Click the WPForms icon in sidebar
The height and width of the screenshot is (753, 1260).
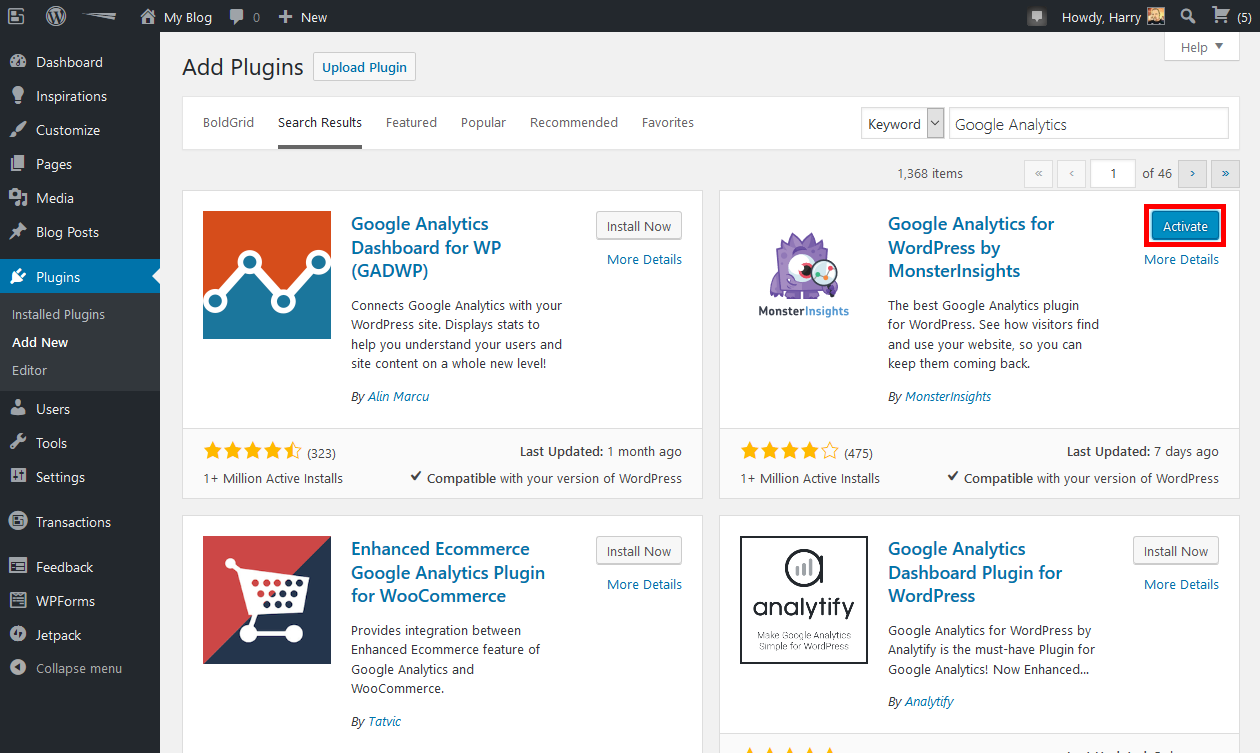[x=18, y=601]
